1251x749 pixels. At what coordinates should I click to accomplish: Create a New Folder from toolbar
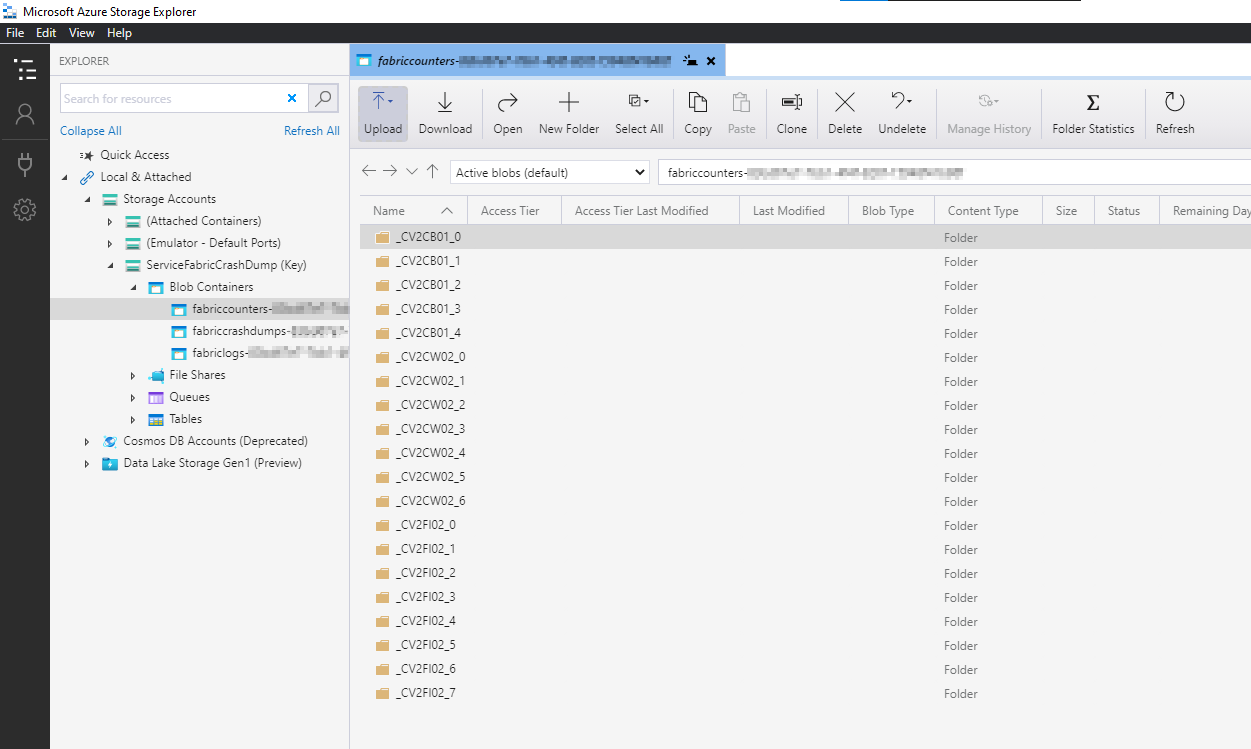(x=569, y=113)
